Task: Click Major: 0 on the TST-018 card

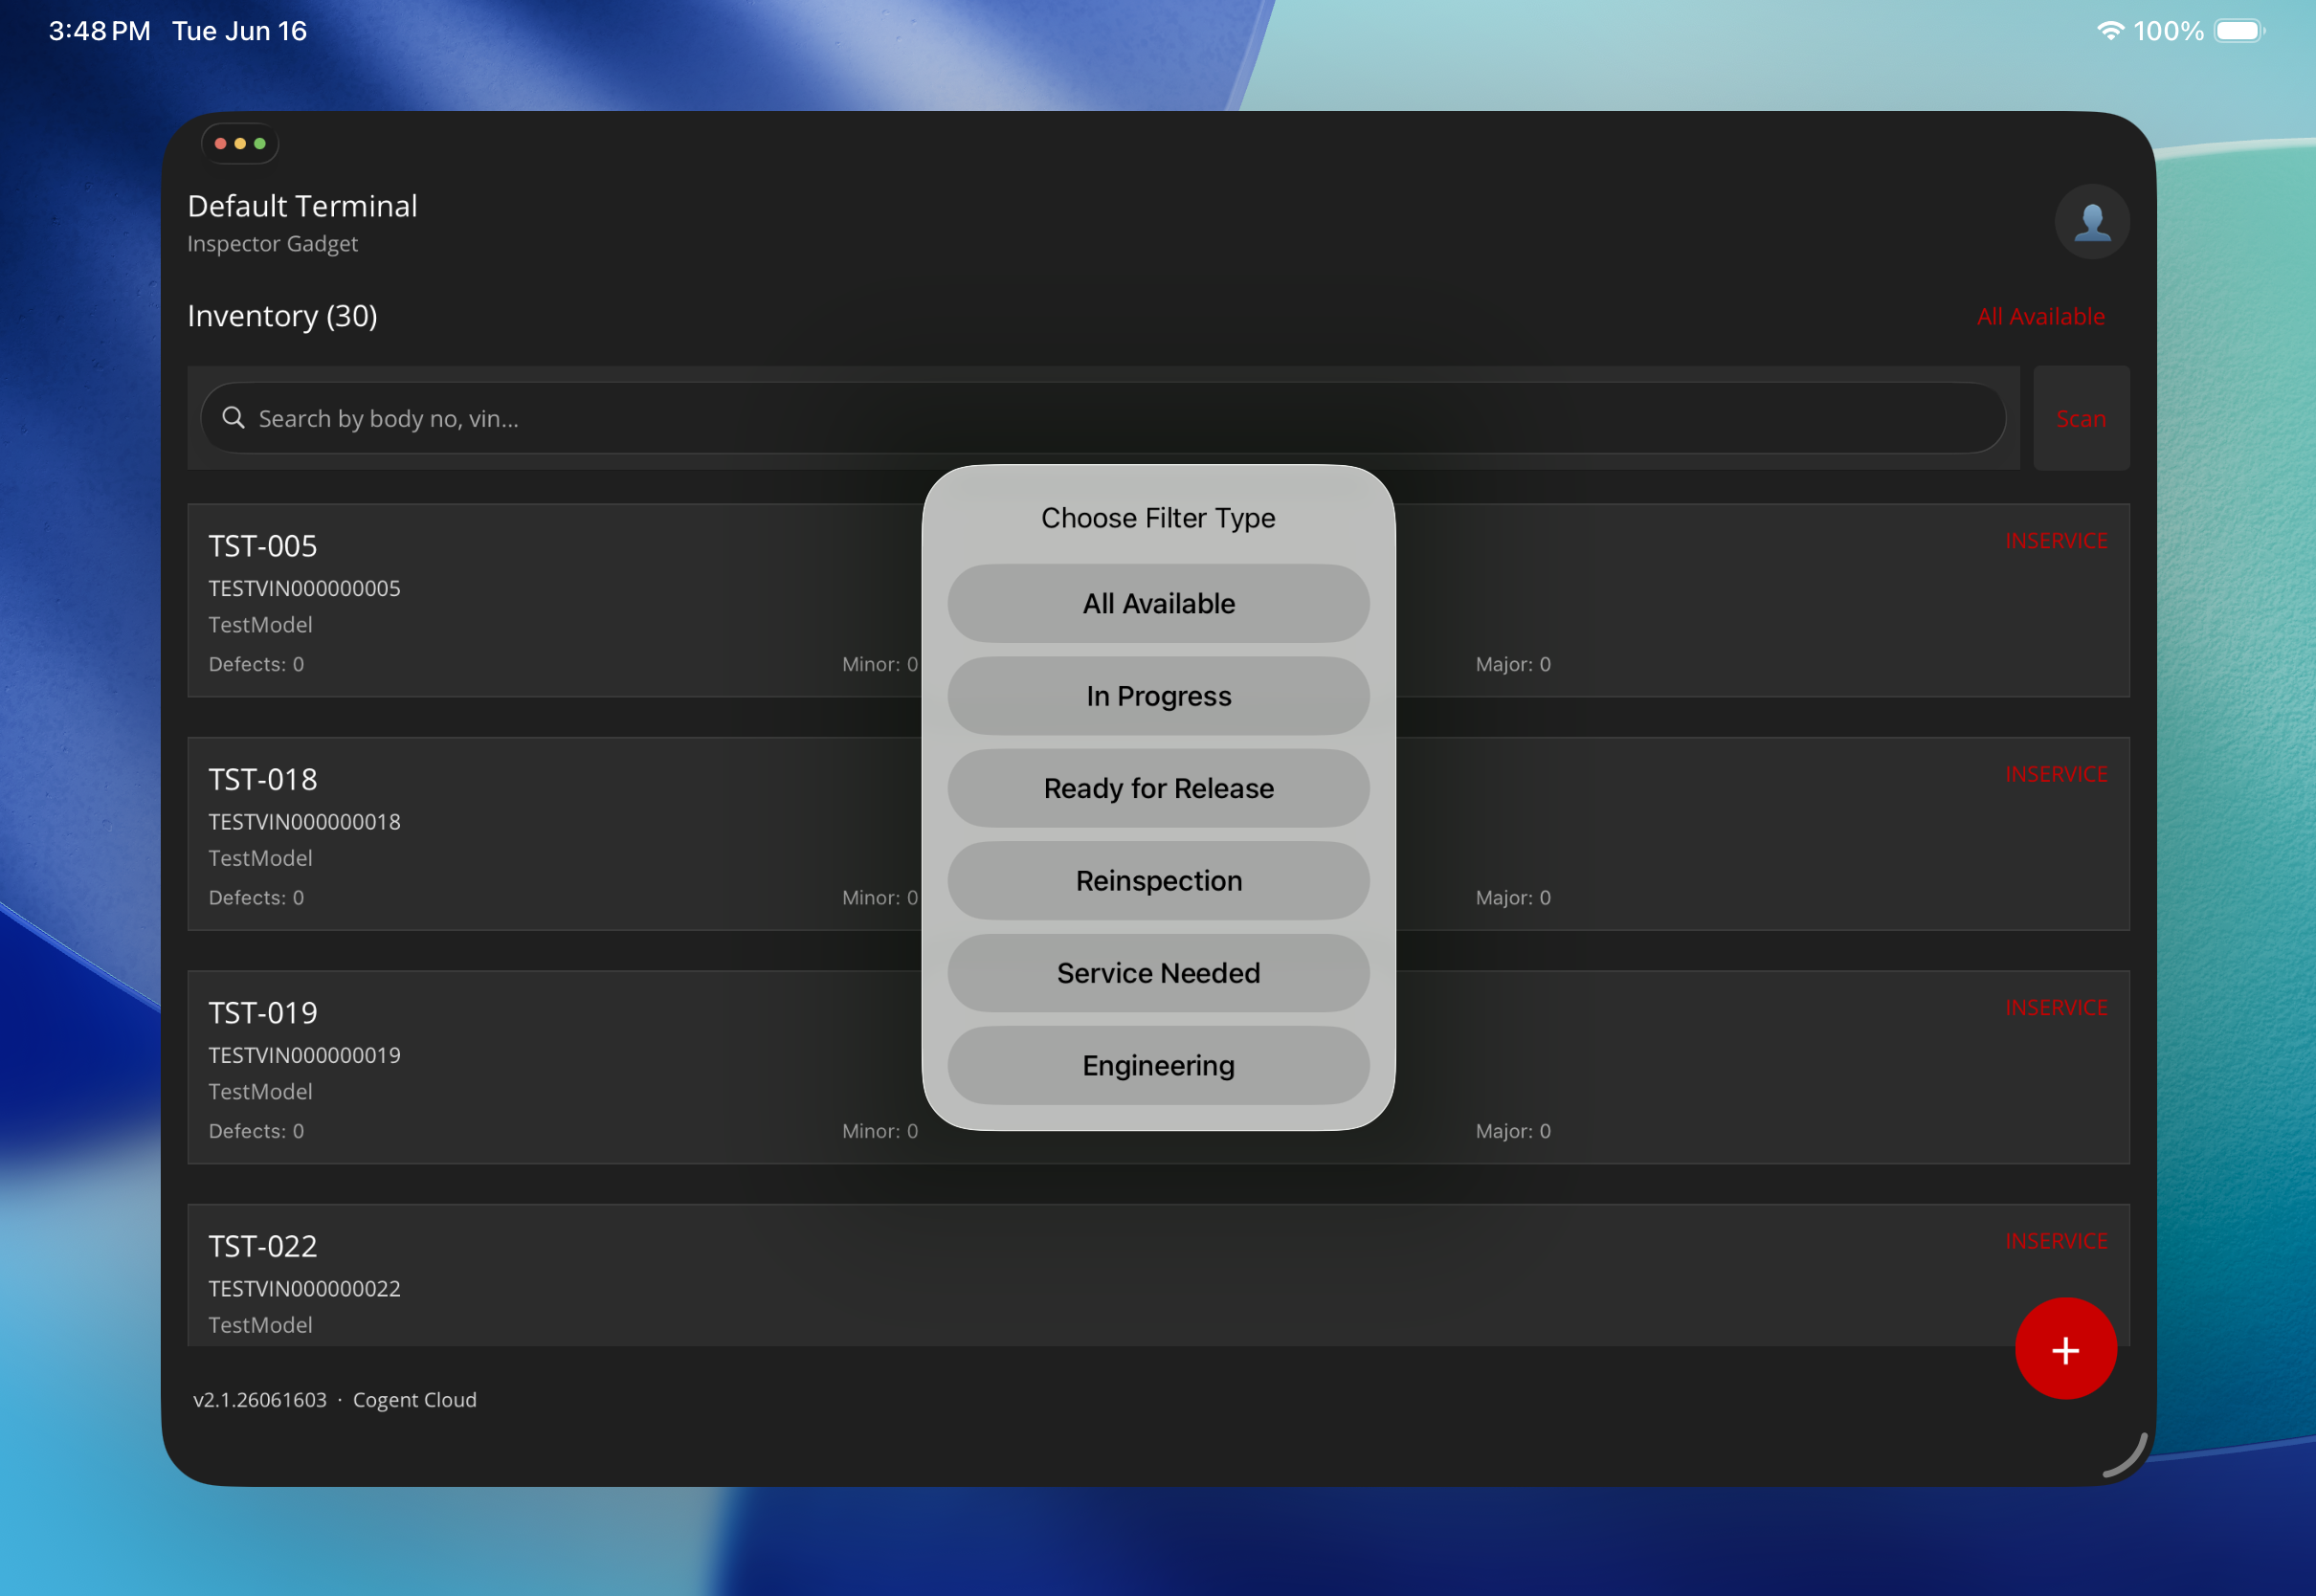Action: (x=1513, y=898)
